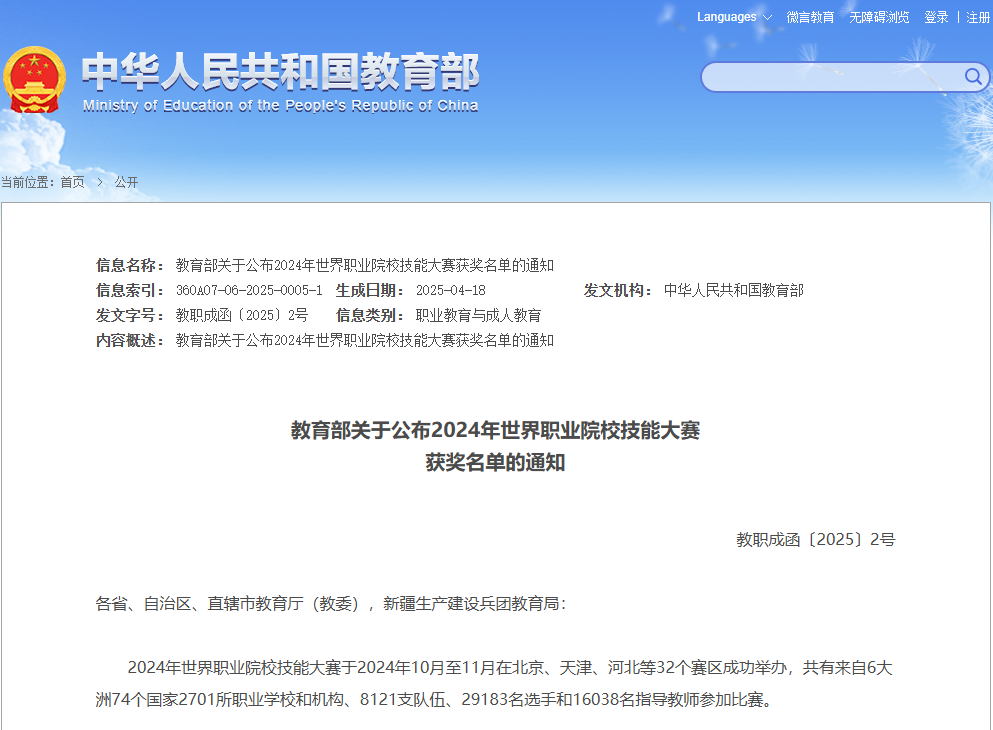
Task: Click the 内容概述 label
Action: point(130,341)
